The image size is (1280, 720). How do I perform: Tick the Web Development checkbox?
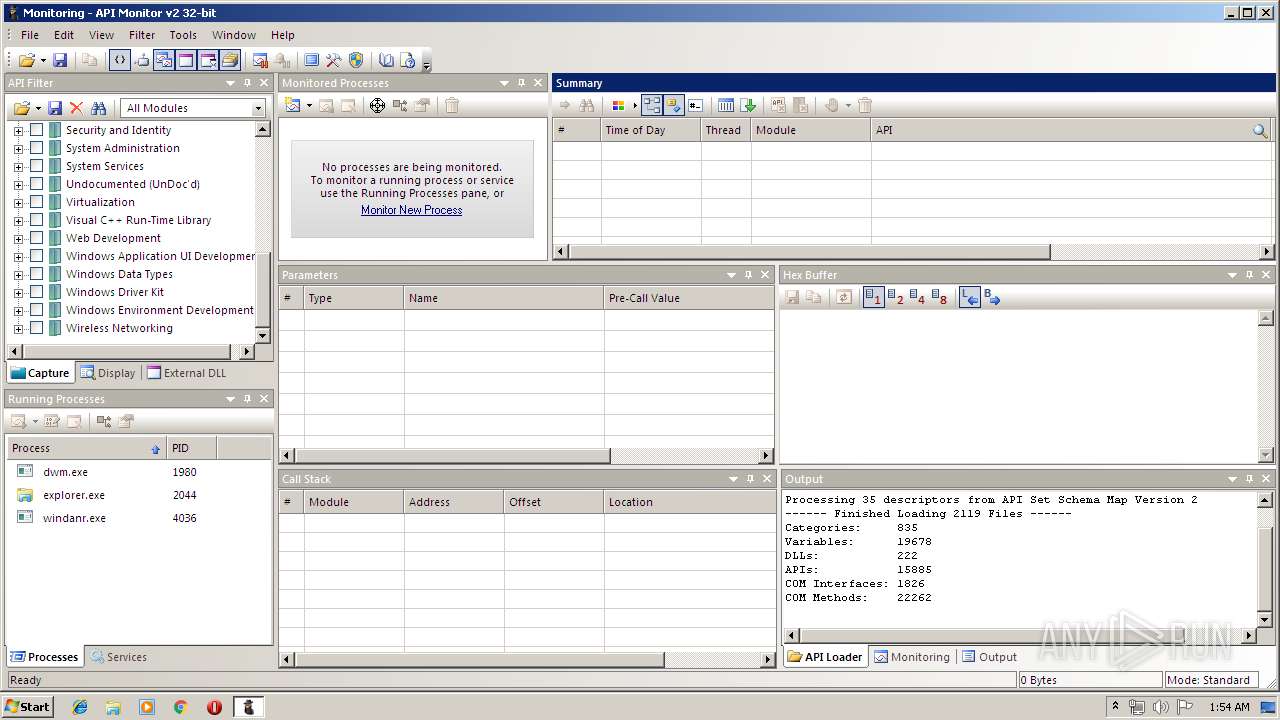(36, 238)
